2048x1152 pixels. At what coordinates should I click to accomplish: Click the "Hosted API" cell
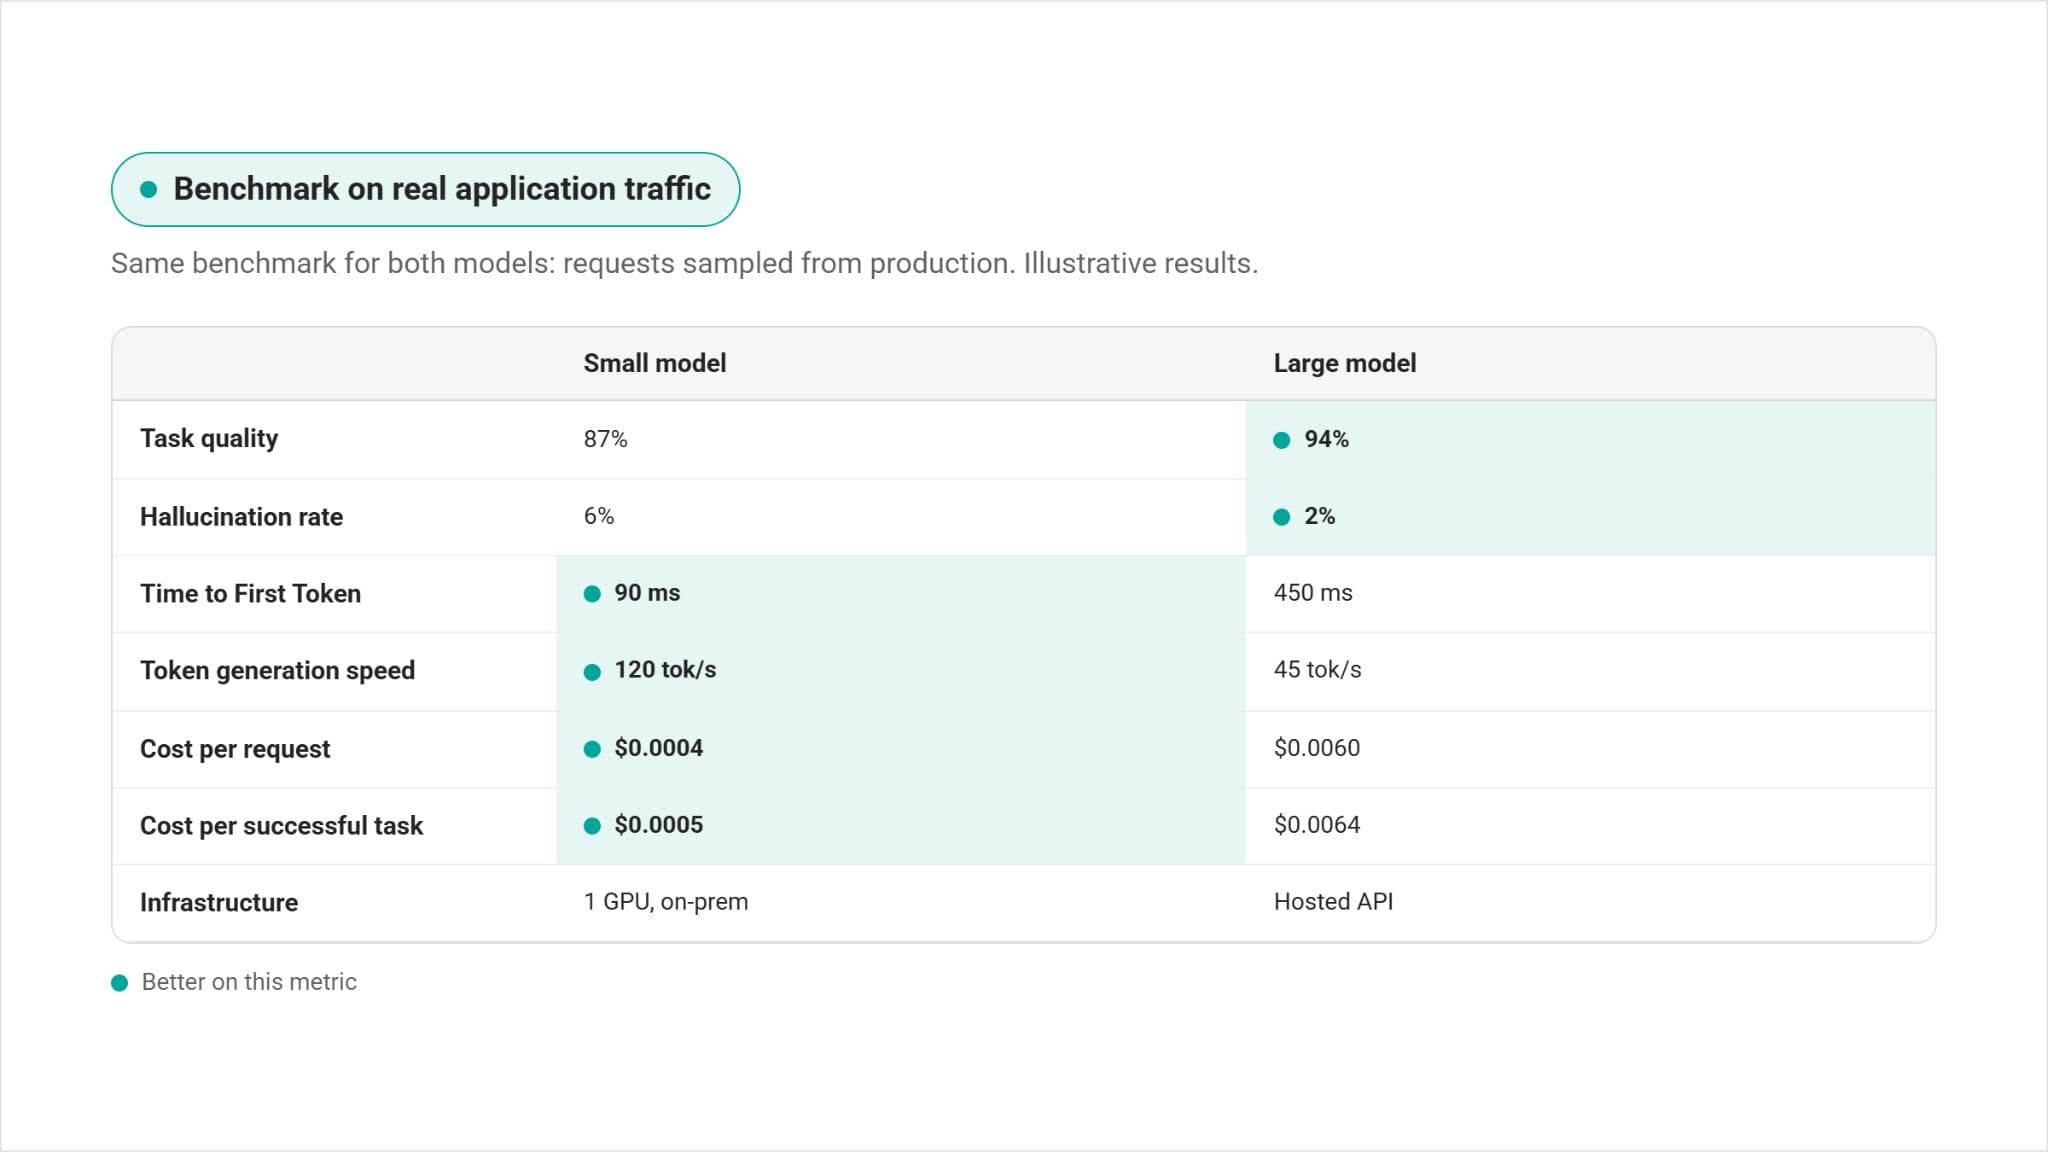coord(1333,902)
